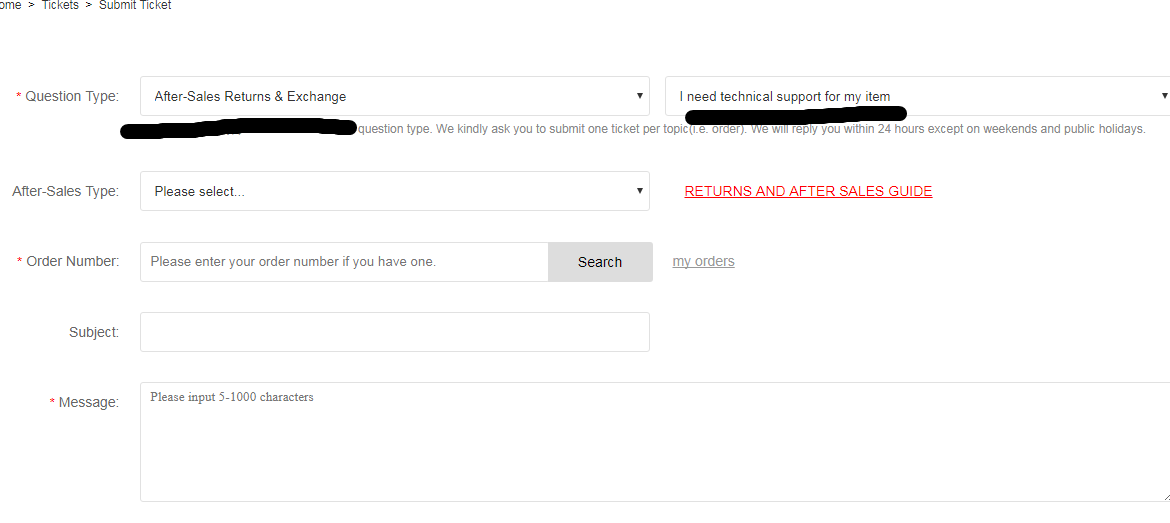This screenshot has height=523, width=1170.
Task: Open the 'my orders' link
Action: (x=704, y=261)
